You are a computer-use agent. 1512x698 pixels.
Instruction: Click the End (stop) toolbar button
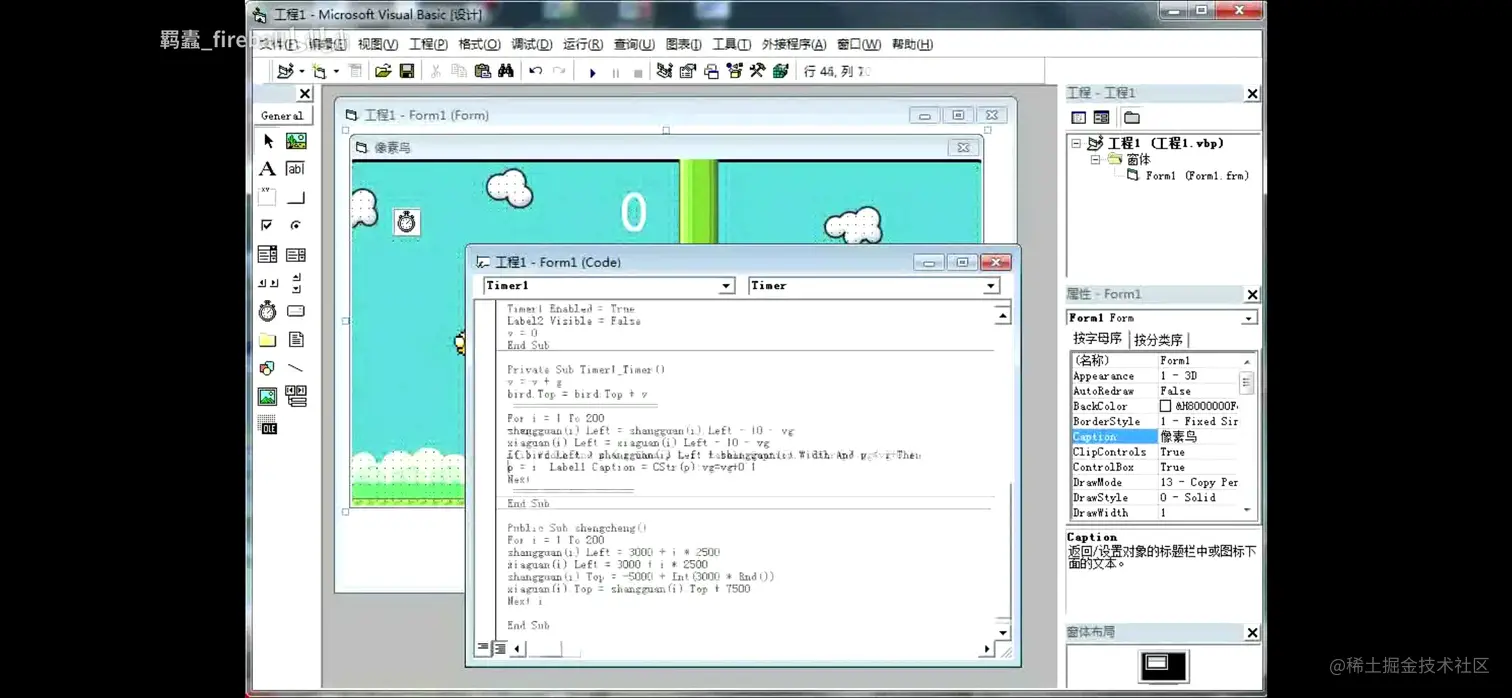[638, 72]
